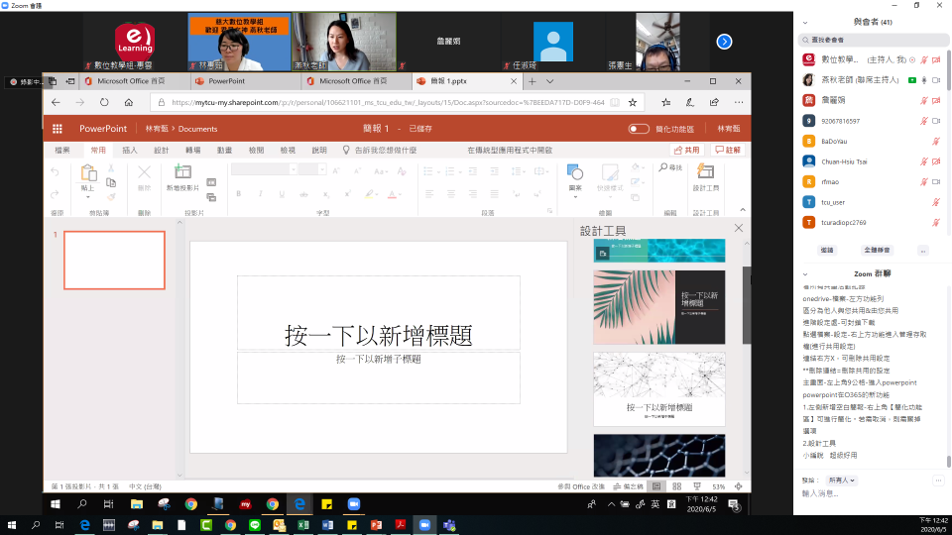Close the Design Tools pane with X
Image resolution: width=952 pixels, height=535 pixels.
[x=739, y=229]
